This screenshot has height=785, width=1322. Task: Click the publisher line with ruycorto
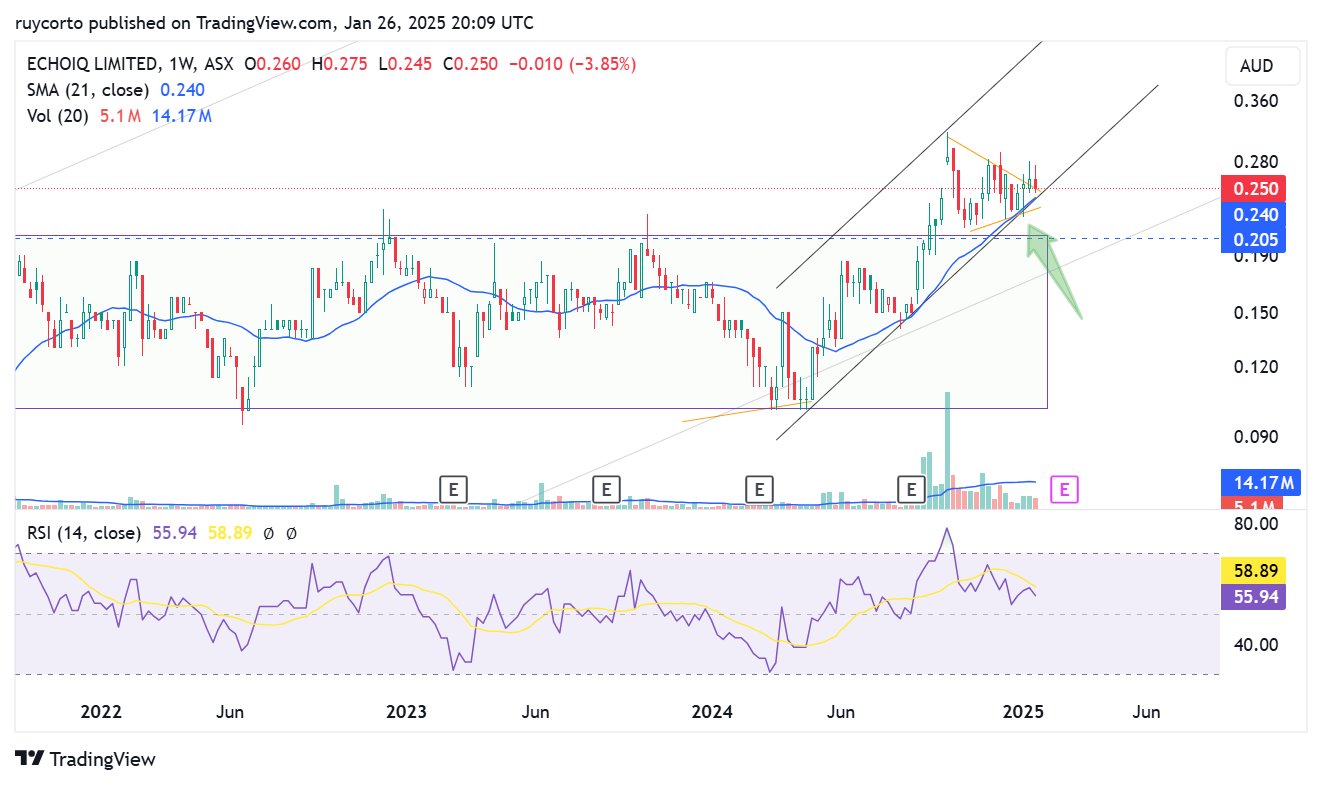coord(274,22)
